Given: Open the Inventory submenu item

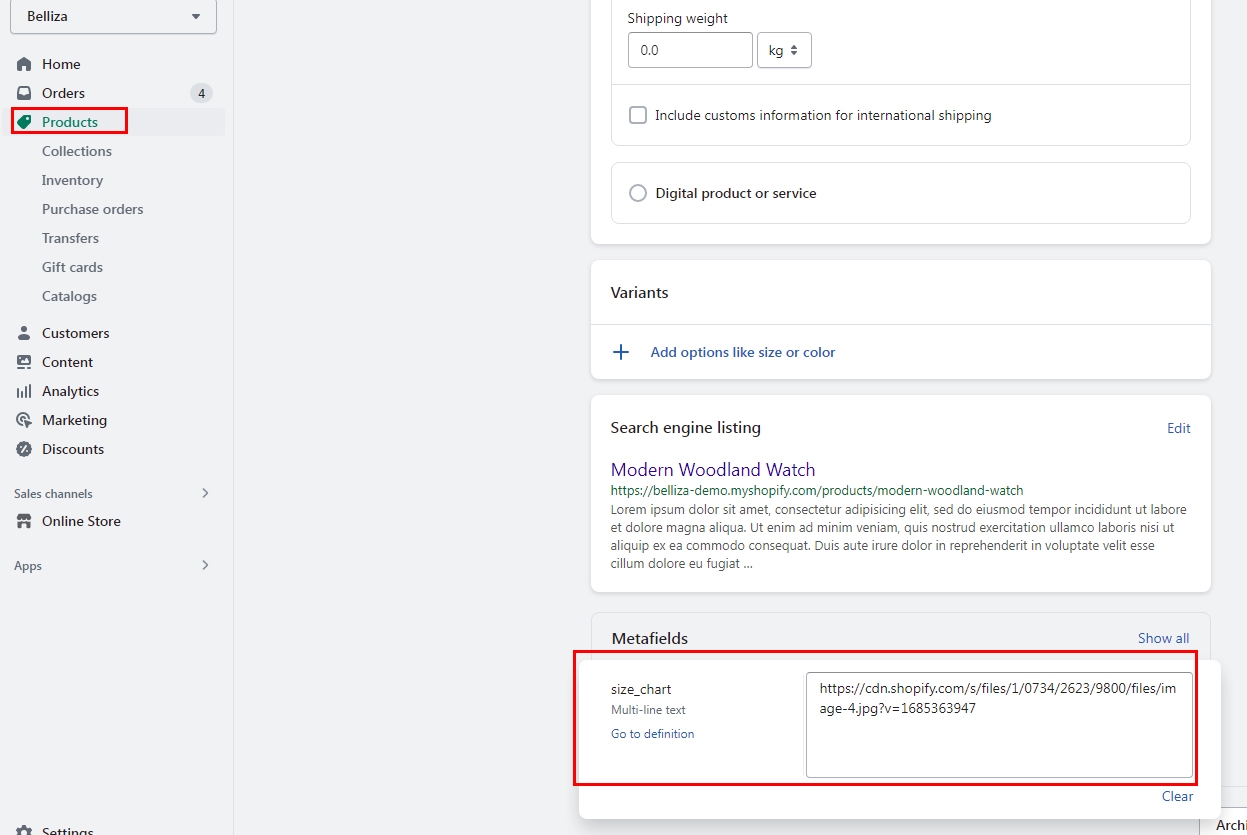Looking at the screenshot, I should (72, 180).
